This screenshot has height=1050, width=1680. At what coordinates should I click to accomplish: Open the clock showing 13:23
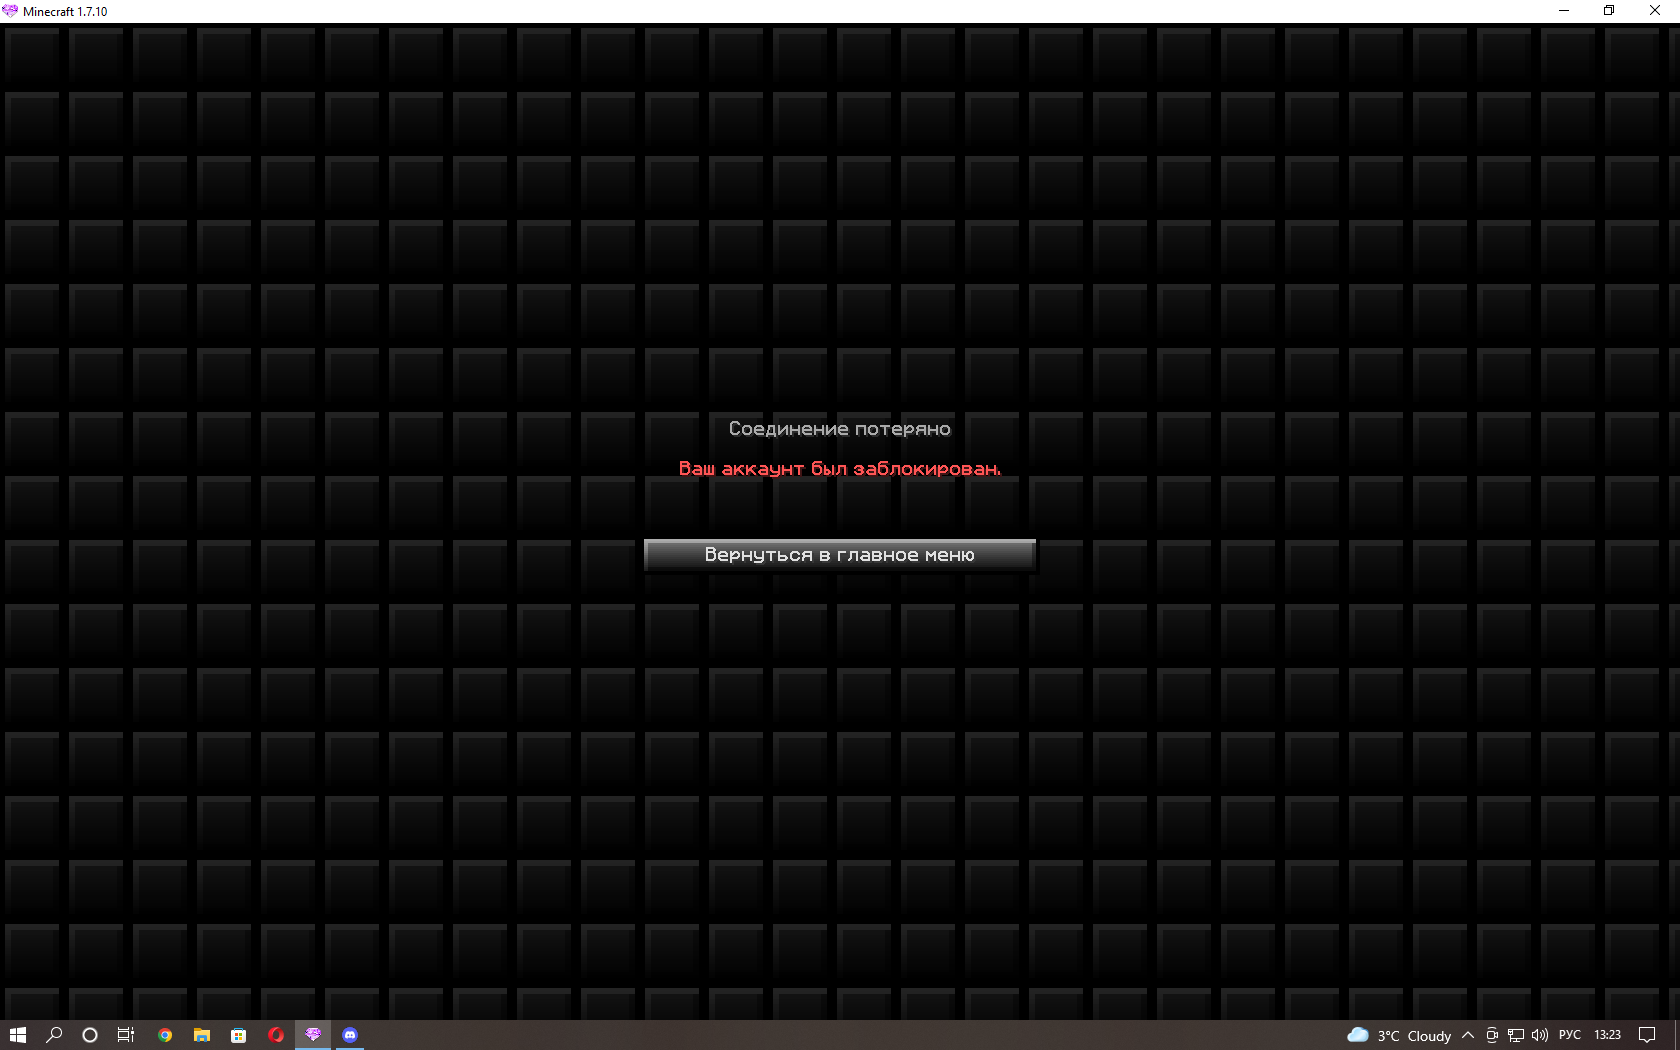[x=1607, y=1035]
